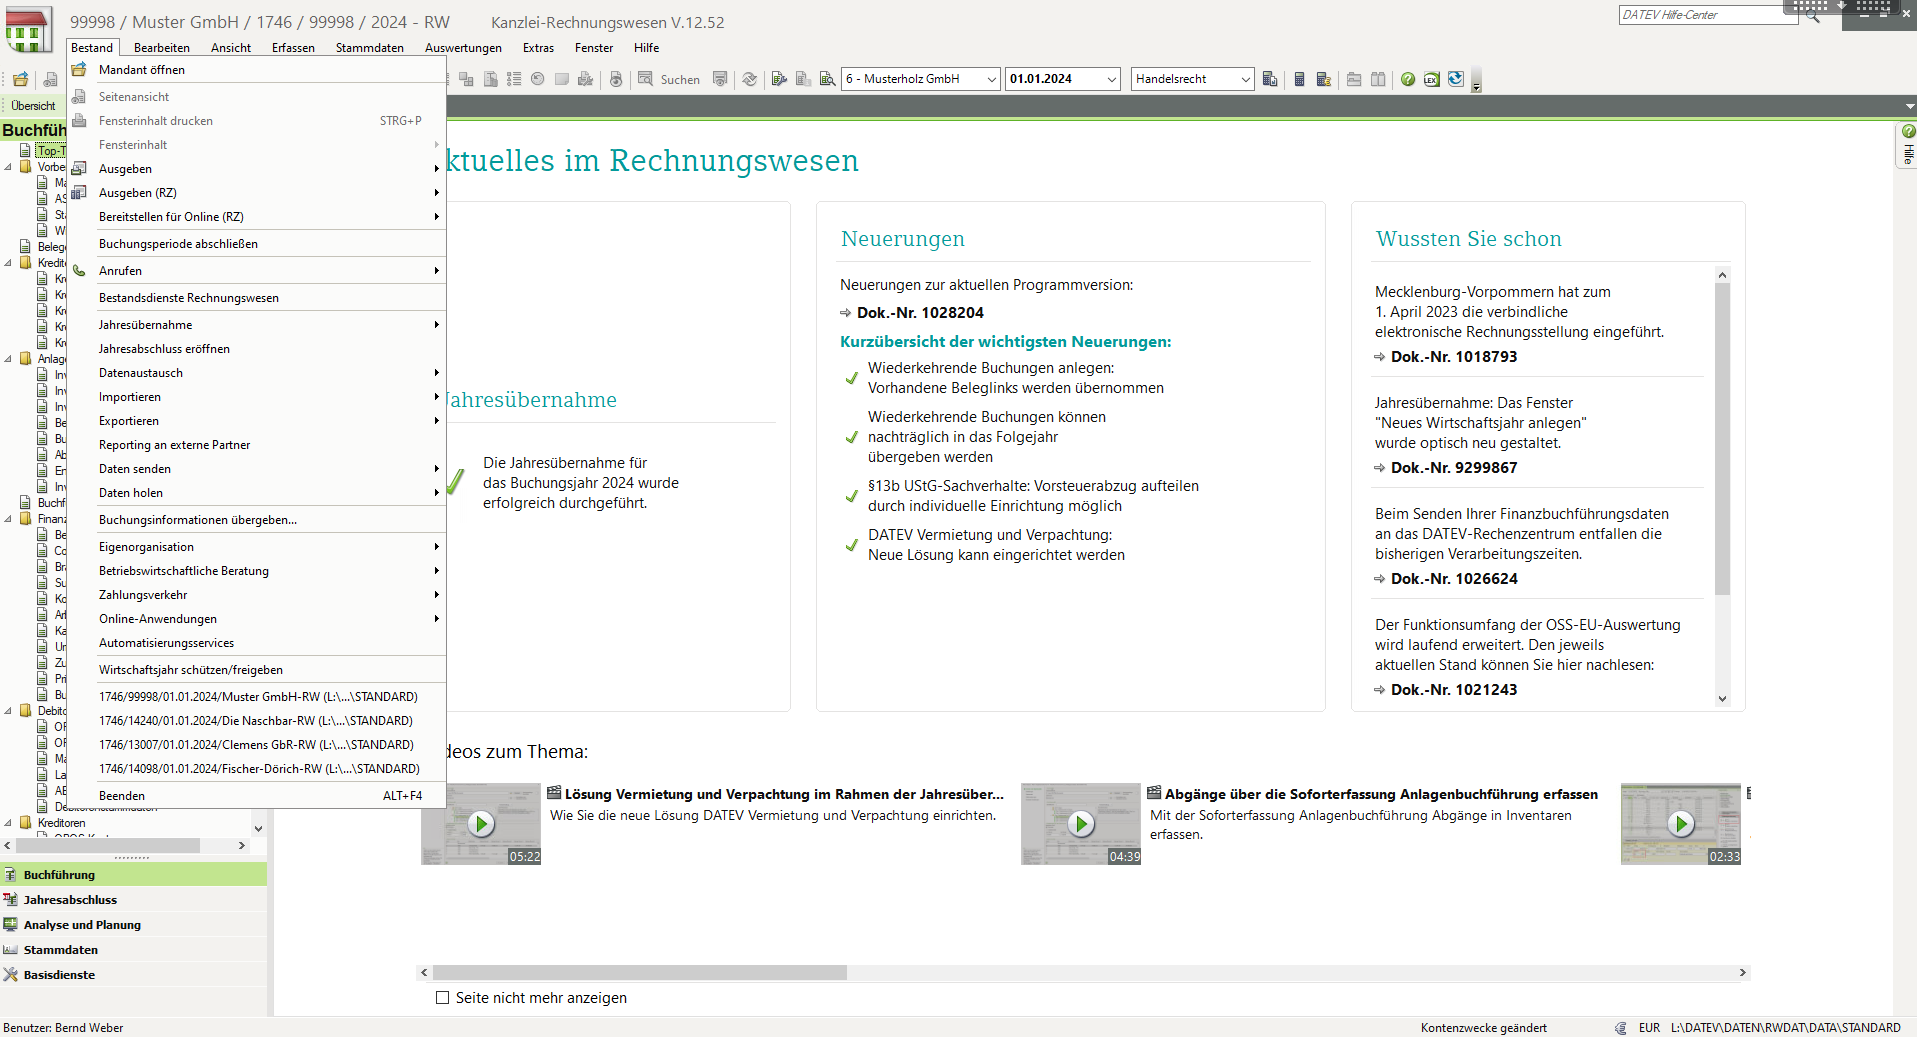Image resolution: width=1917 pixels, height=1037 pixels.
Task: Click the green help question mark icon
Action: 1408,79
